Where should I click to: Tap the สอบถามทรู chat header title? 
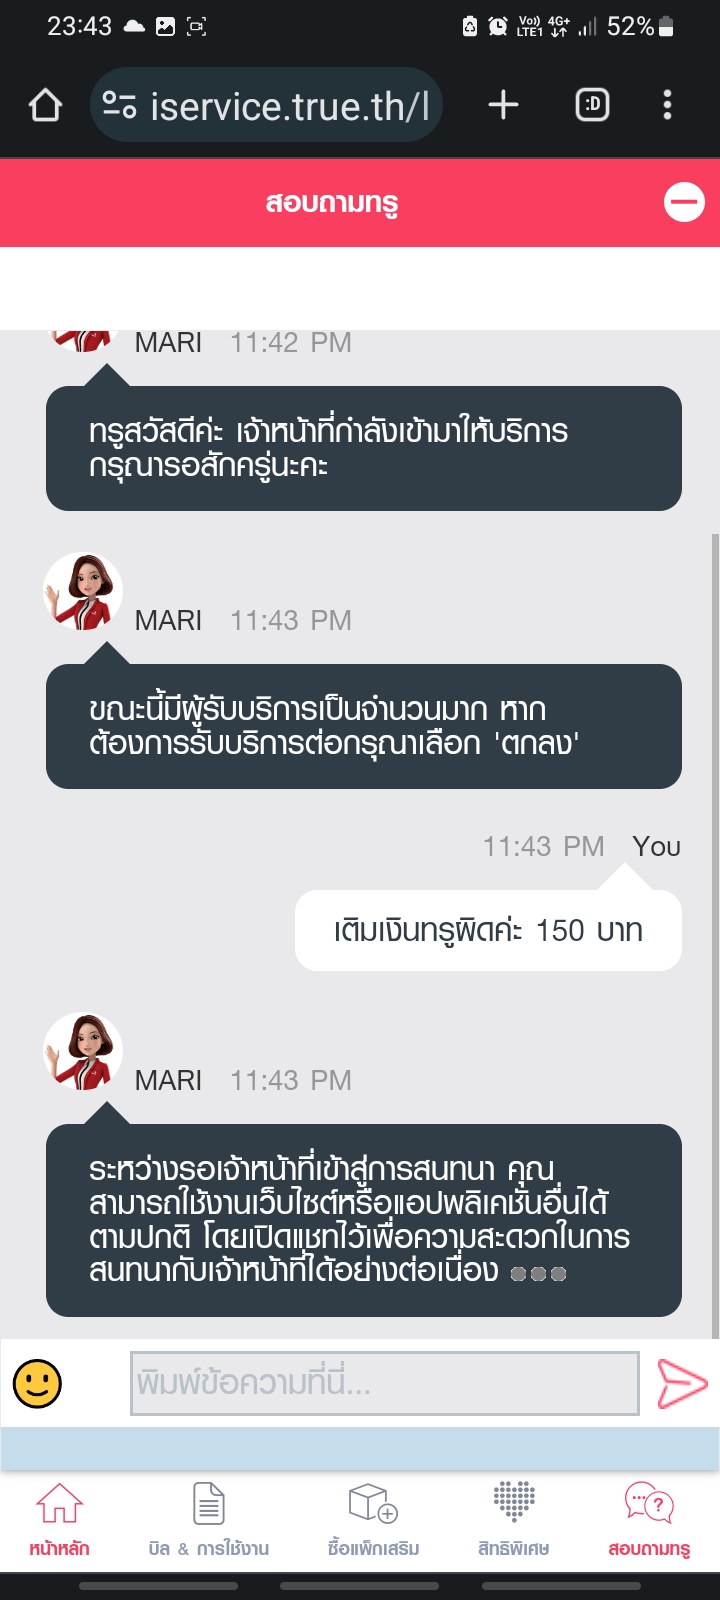(x=332, y=202)
